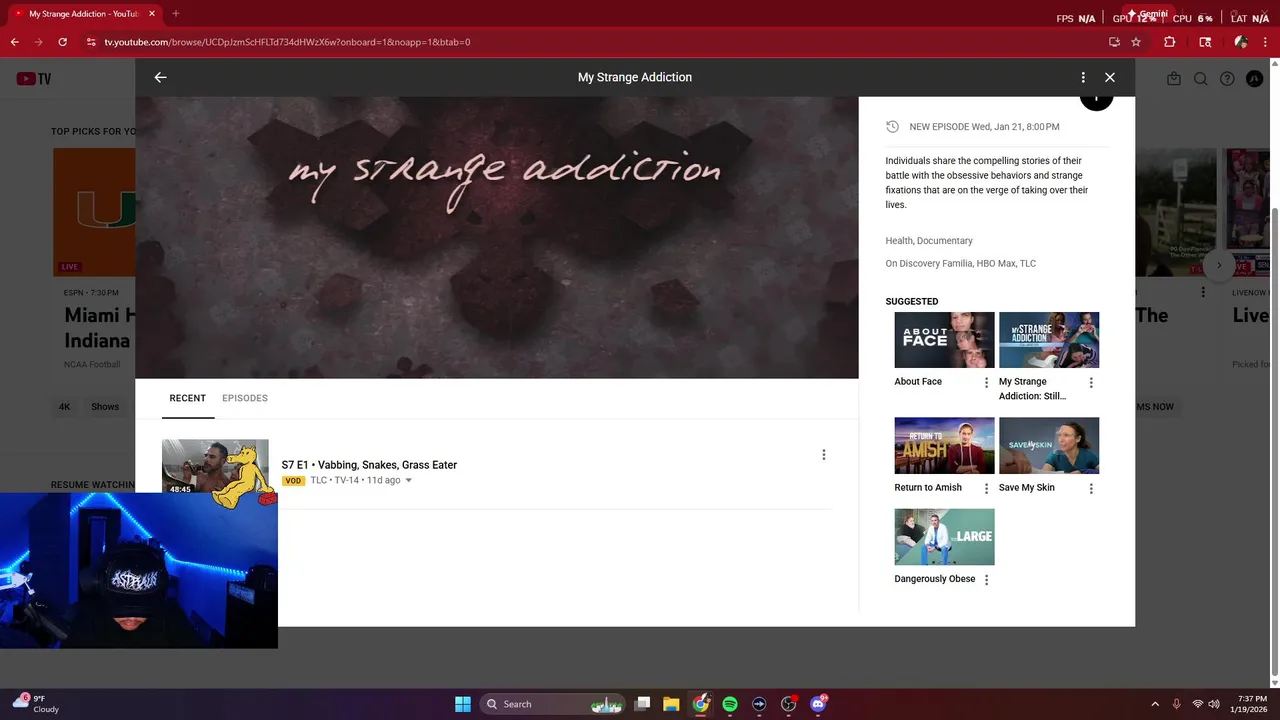Open YouTube TV help icon

click(x=1227, y=79)
